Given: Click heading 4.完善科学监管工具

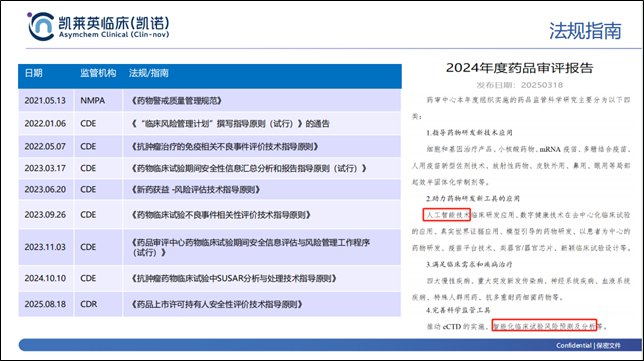Looking at the screenshot, I should (458, 310).
